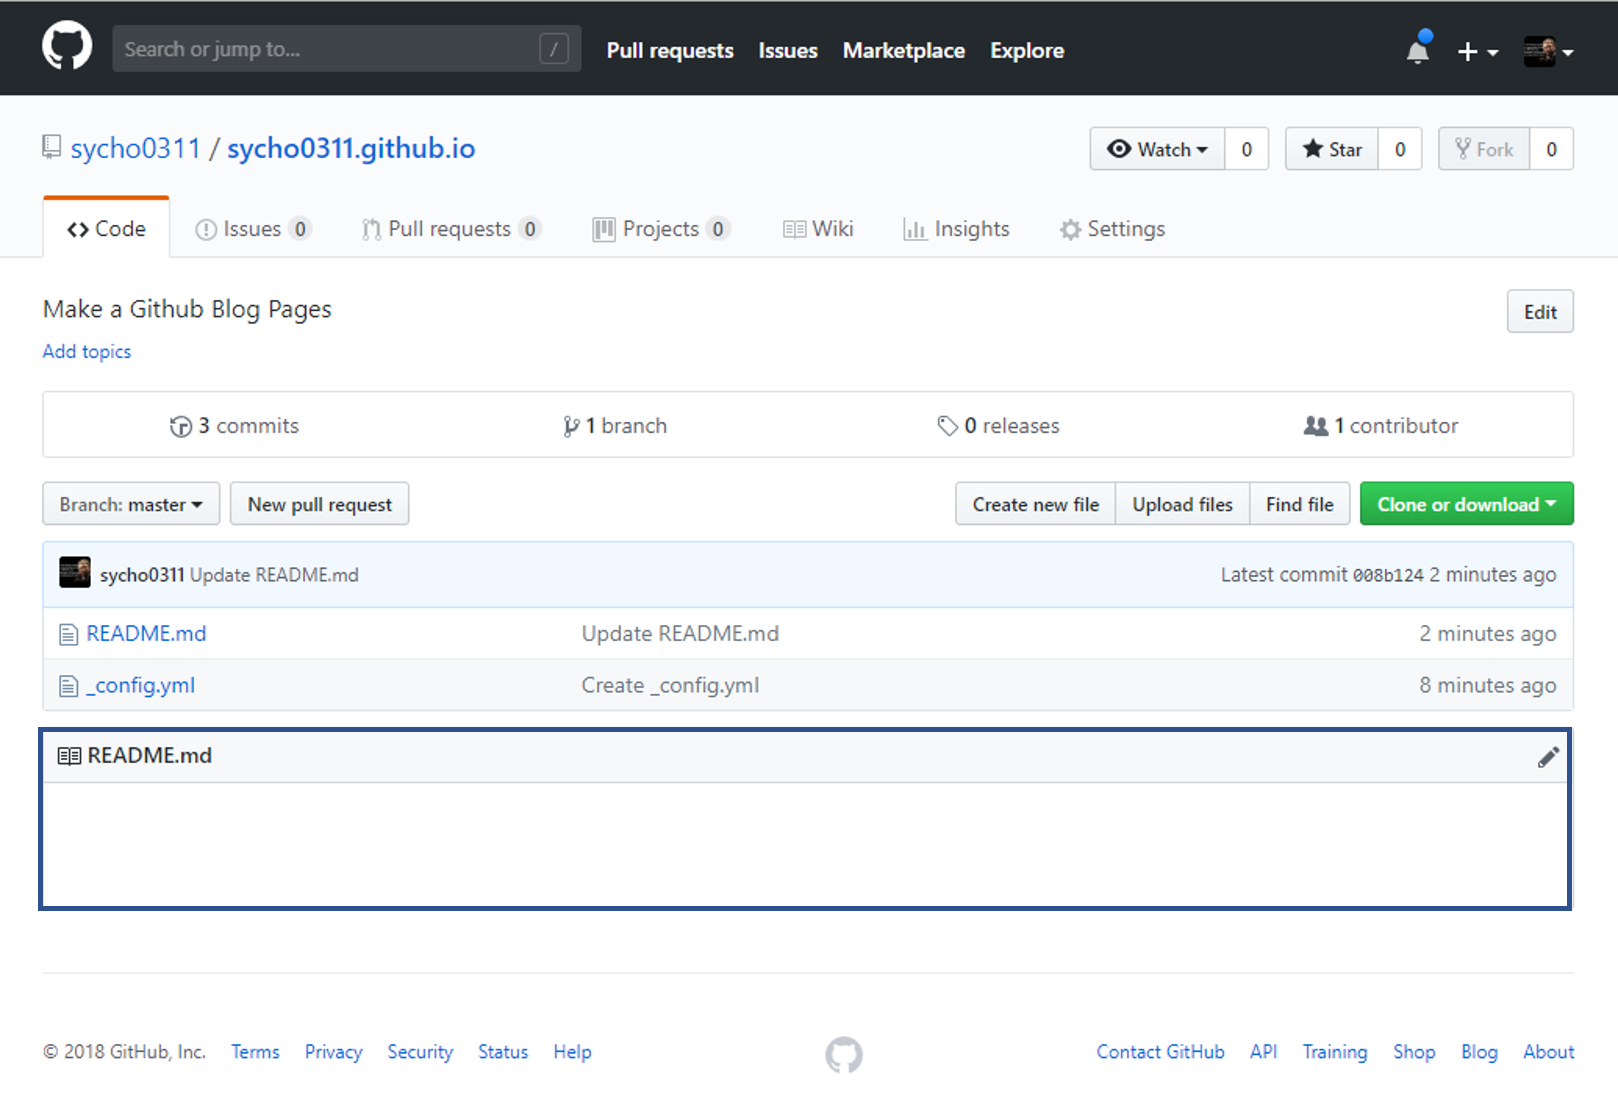Open latest commit hash 008b124
This screenshot has height=1113, width=1618.
click(x=1388, y=575)
